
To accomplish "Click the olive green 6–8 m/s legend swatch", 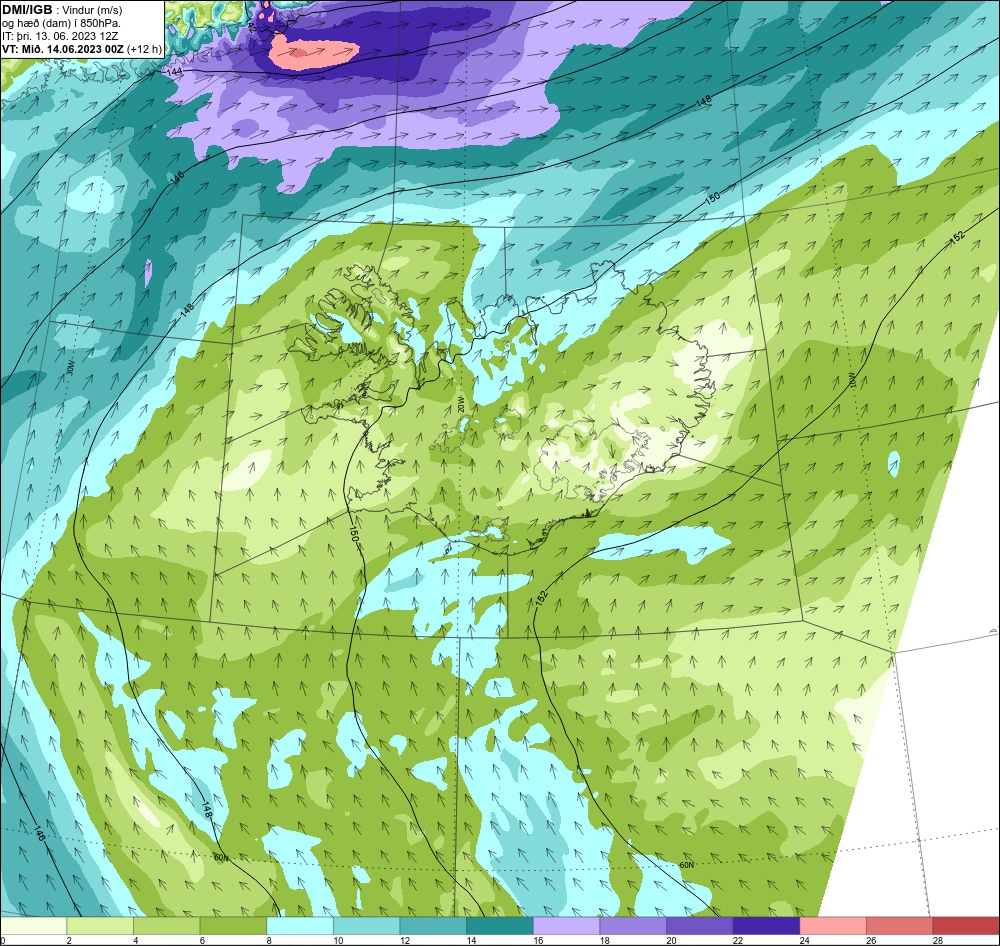I will (x=233, y=926).
